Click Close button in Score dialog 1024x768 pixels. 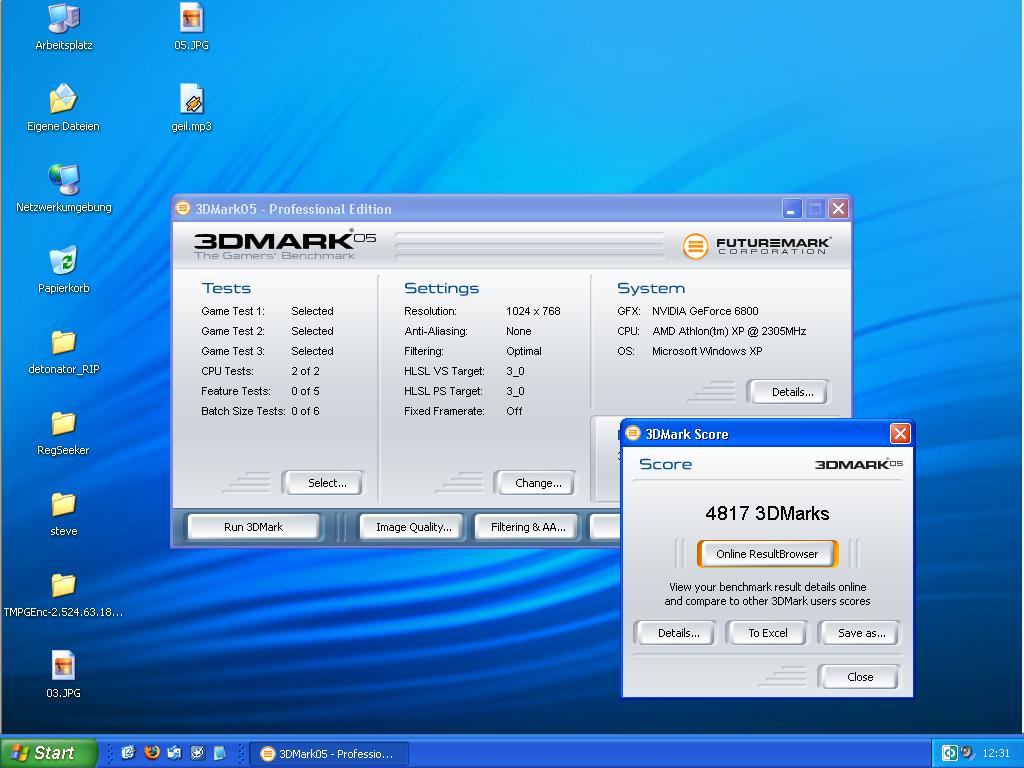[x=859, y=677]
